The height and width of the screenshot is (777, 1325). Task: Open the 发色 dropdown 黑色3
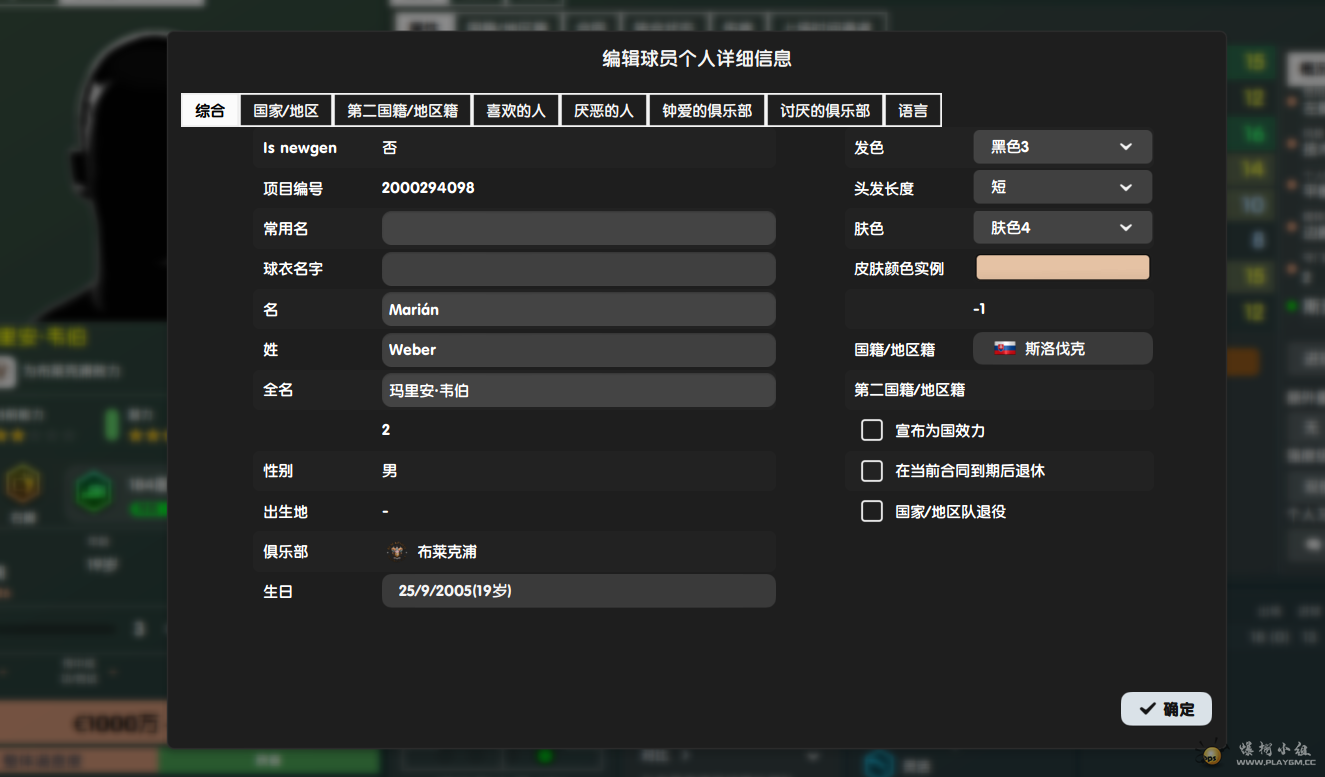1062,147
